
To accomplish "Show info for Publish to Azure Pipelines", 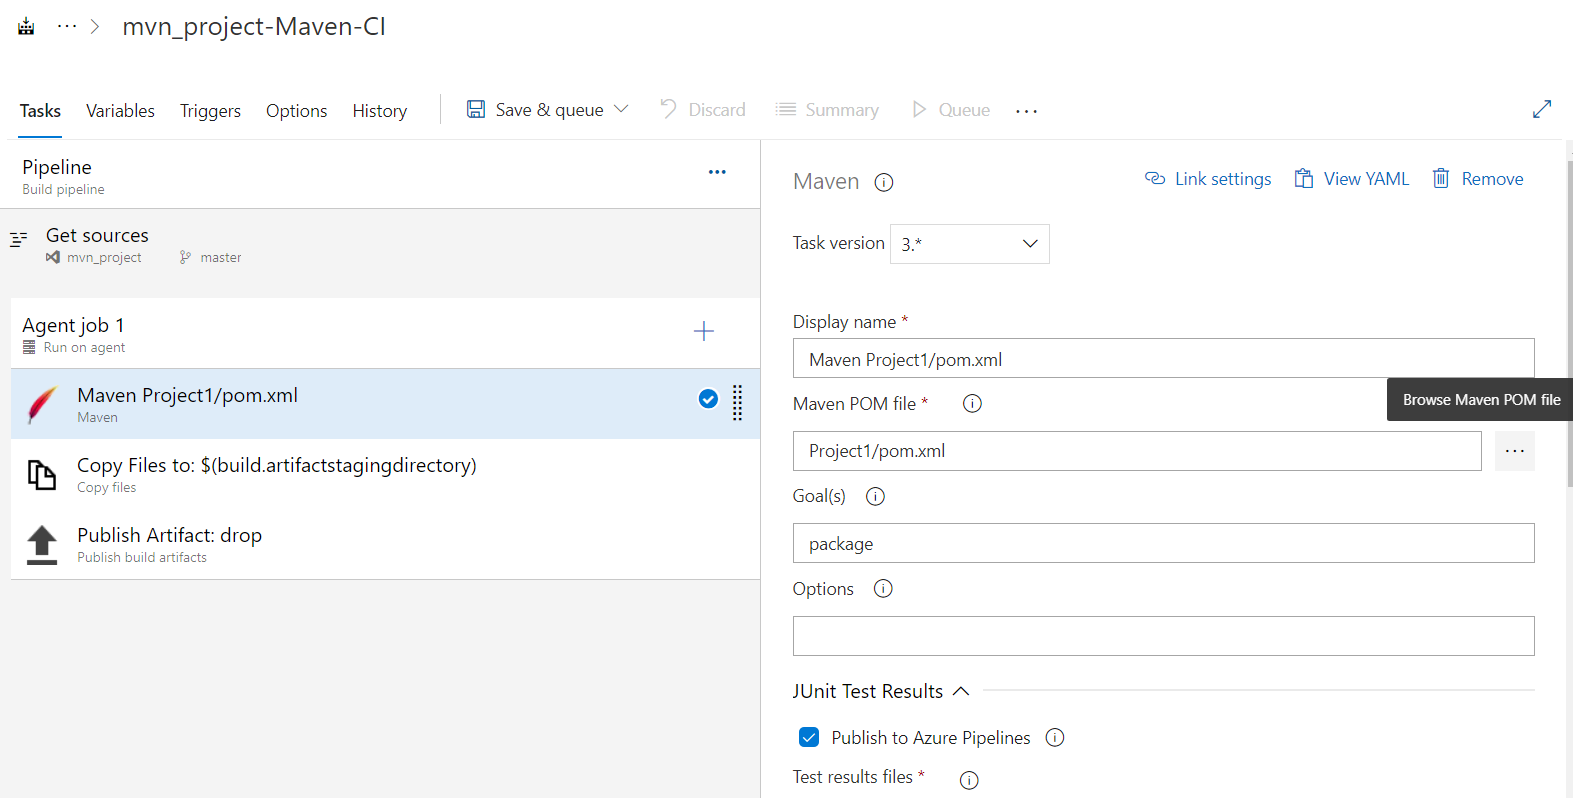I will coord(1055,737).
